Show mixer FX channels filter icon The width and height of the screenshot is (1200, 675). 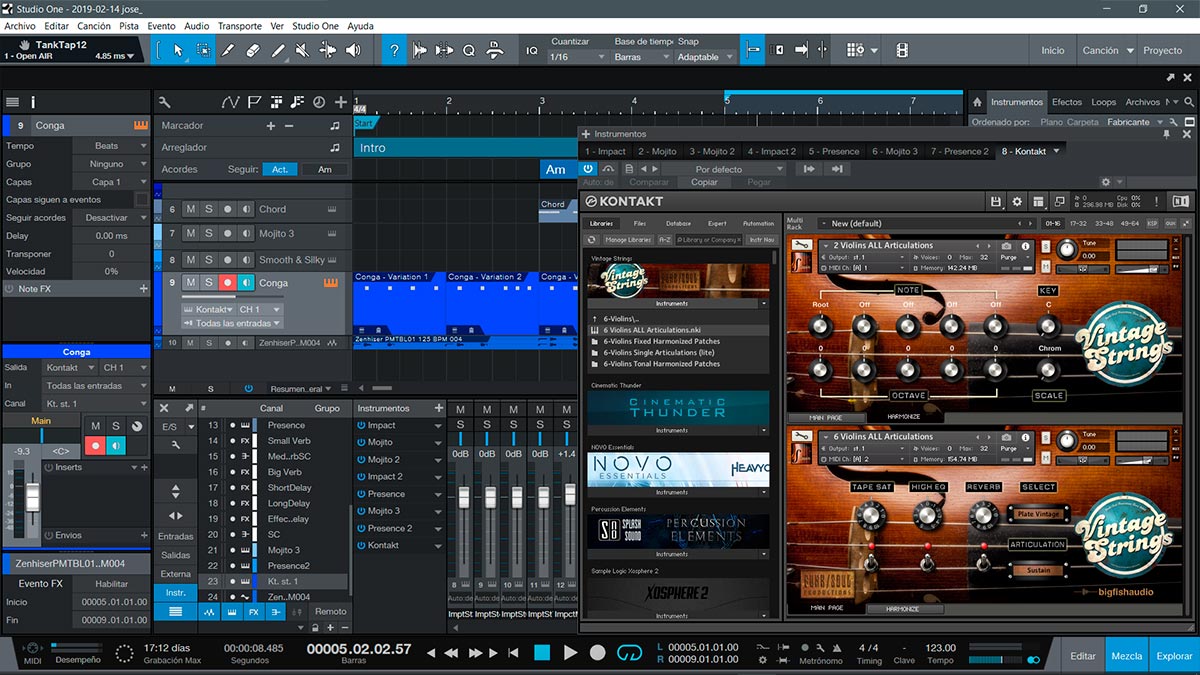[253, 612]
